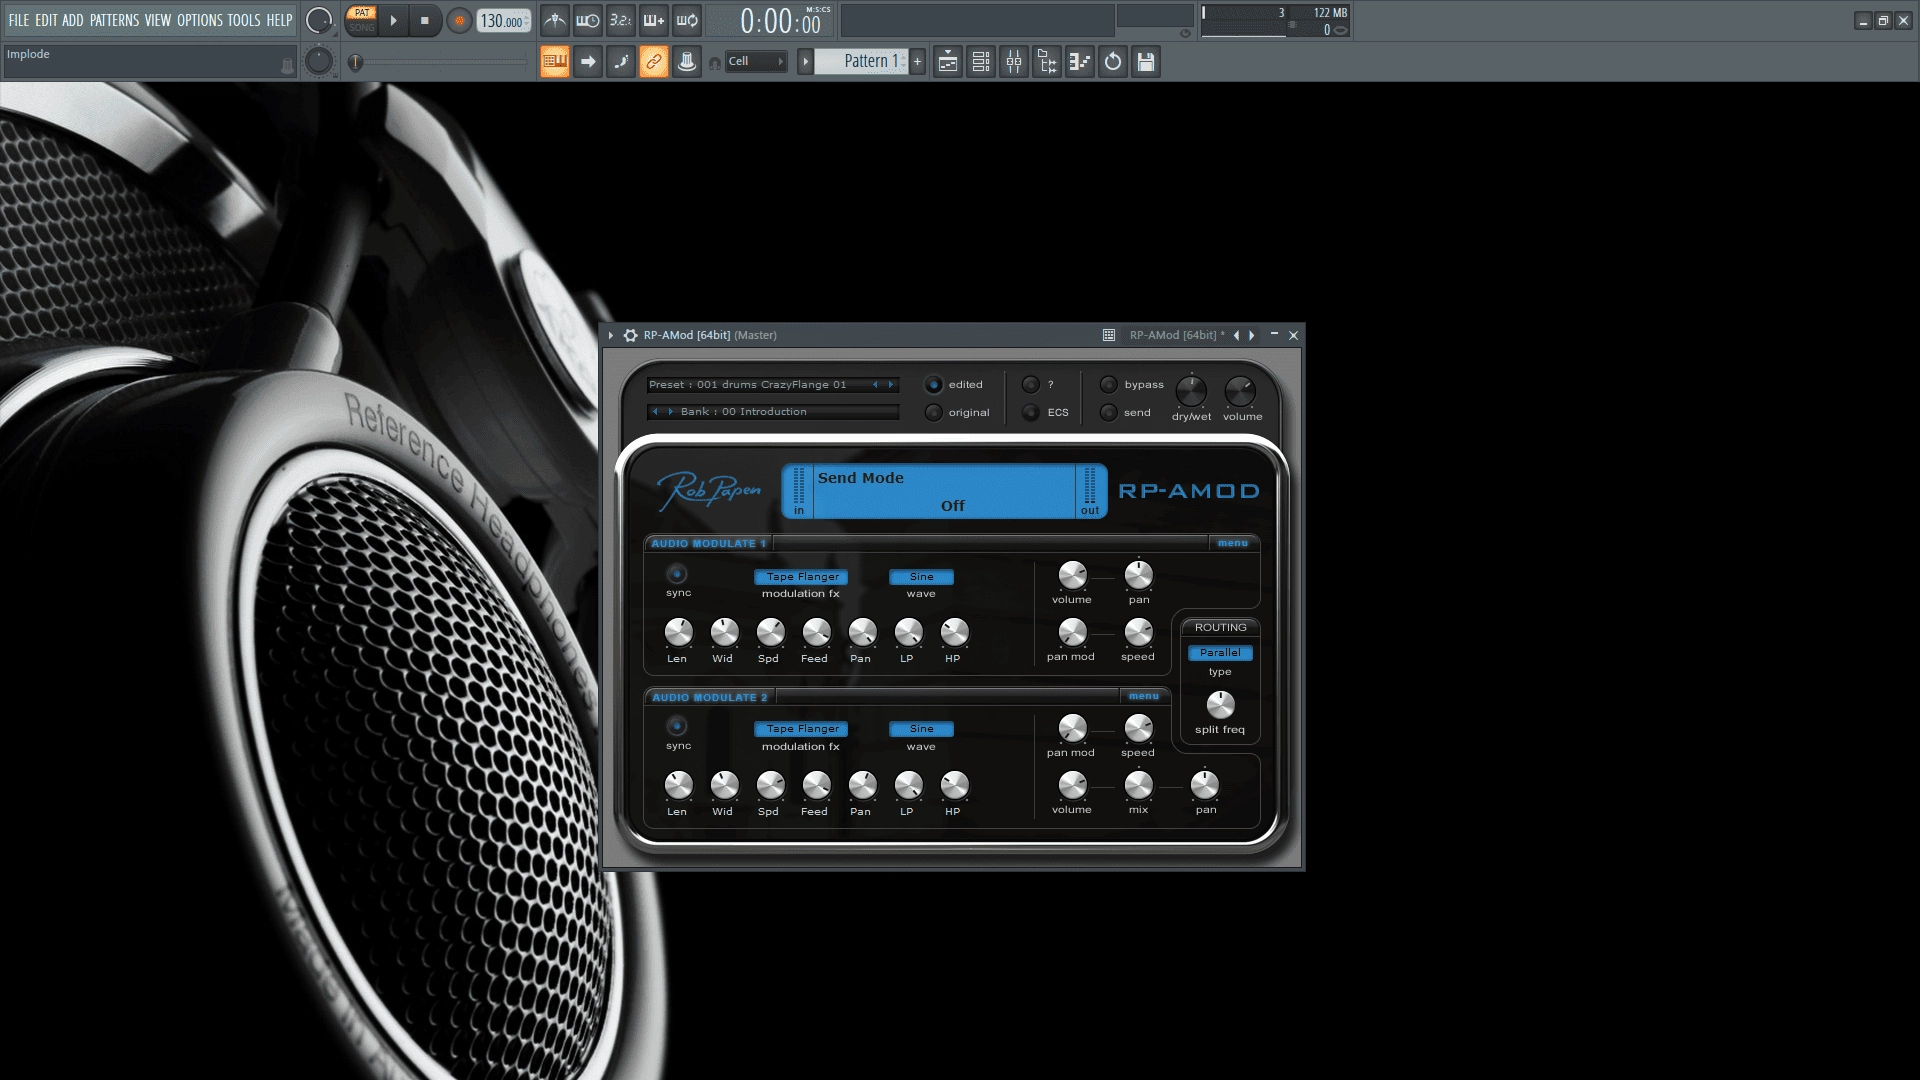Image resolution: width=1920 pixels, height=1080 pixels.
Task: Click the dry/wet knob
Action: point(1191,391)
